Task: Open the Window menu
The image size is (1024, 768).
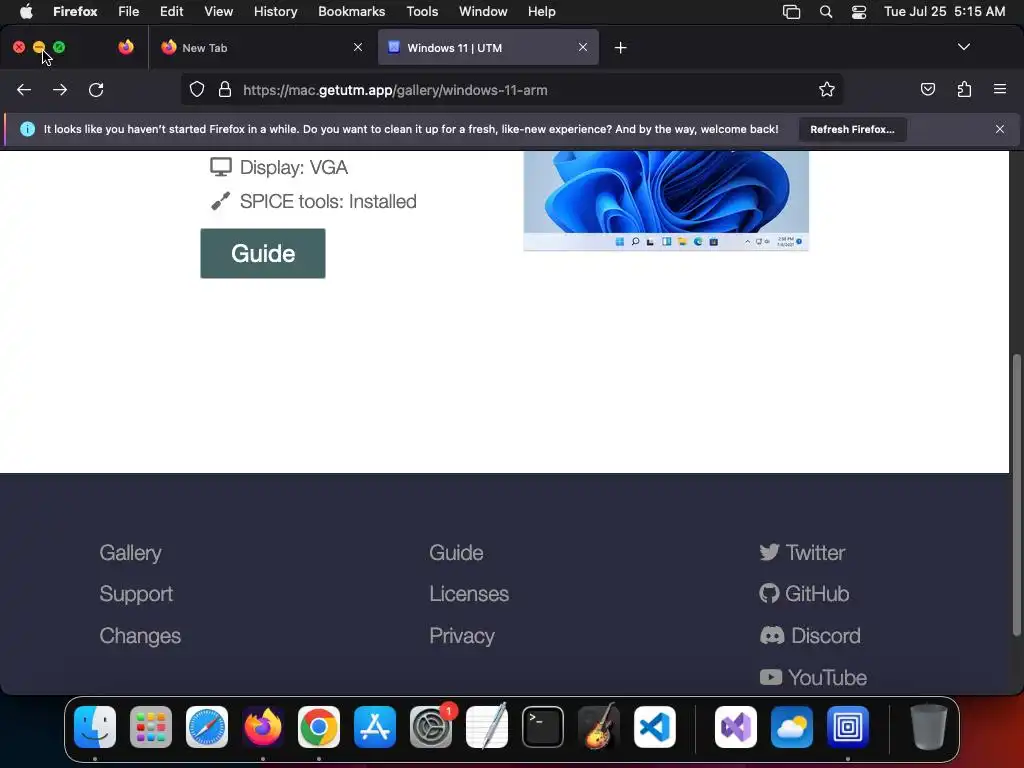Action: [483, 11]
